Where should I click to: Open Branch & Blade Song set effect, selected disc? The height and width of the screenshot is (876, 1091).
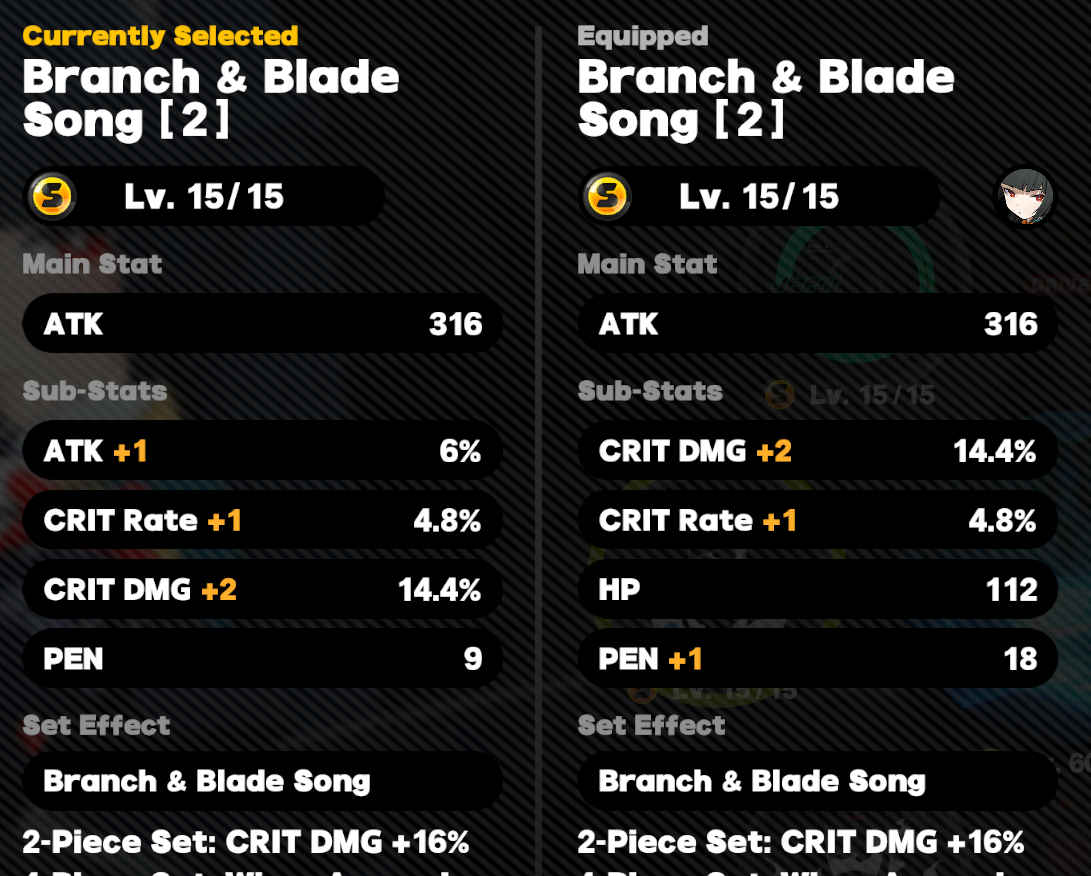click(262, 781)
